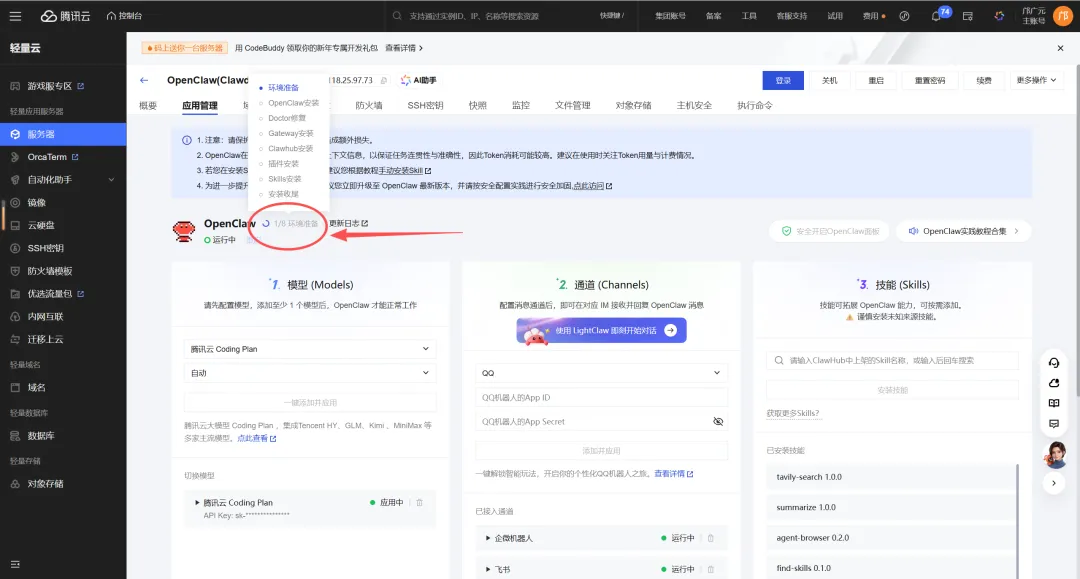Click the mini-program circular icon in header

[904, 16]
